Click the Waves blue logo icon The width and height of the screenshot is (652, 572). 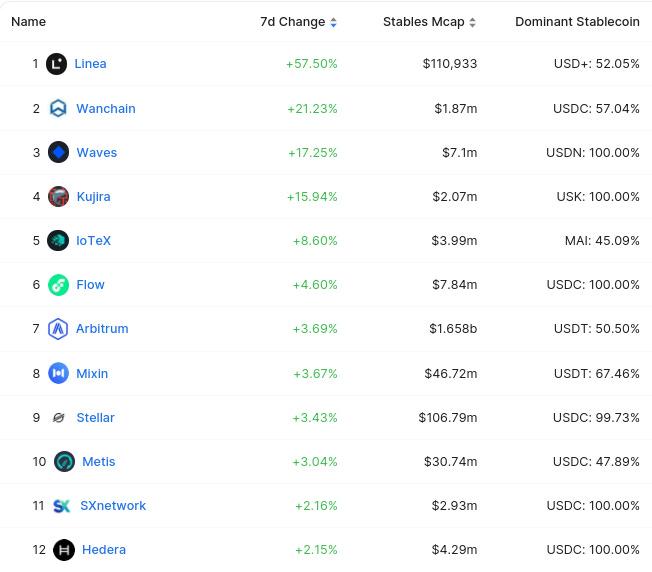[58, 152]
